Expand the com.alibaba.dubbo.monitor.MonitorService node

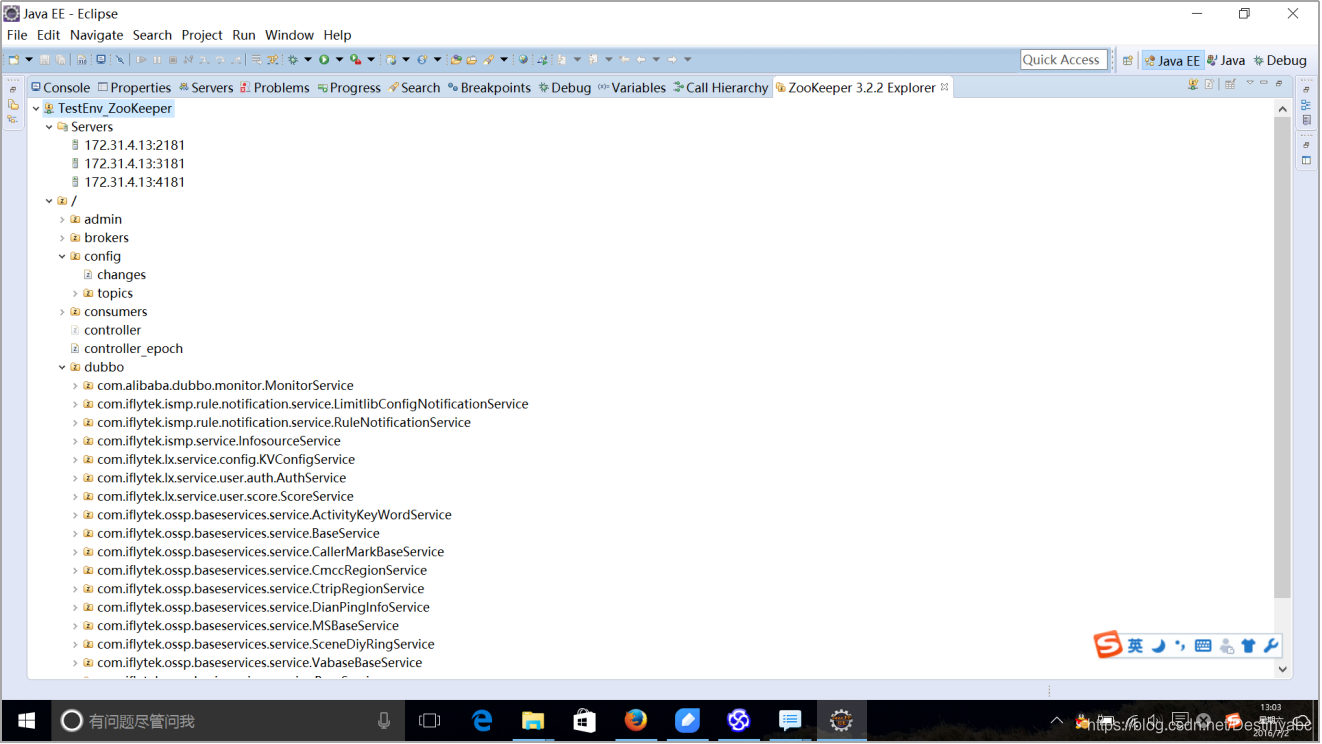[75, 386]
